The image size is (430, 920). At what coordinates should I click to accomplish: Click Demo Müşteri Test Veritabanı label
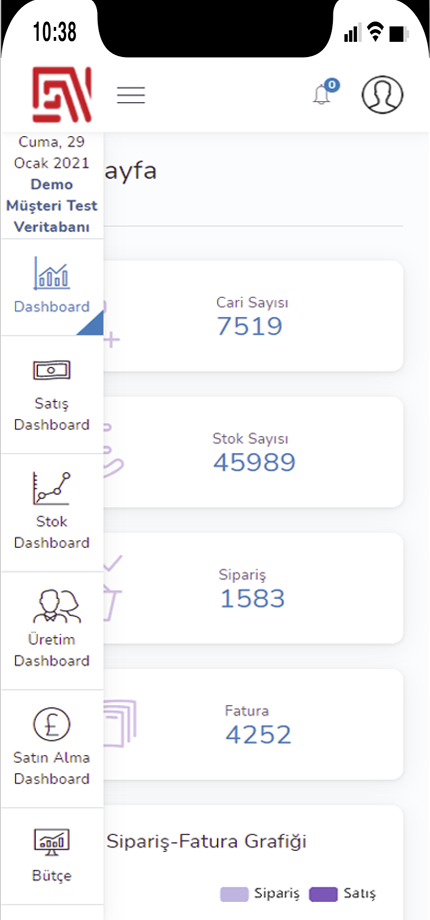pyautogui.click(x=52, y=206)
